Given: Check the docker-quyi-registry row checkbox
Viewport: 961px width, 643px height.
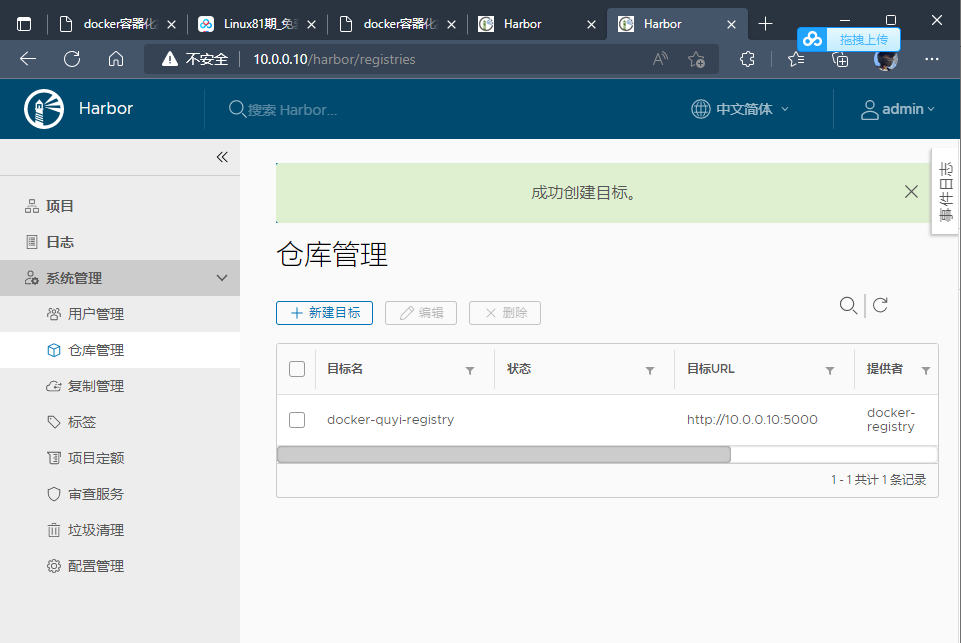Looking at the screenshot, I should [x=297, y=420].
